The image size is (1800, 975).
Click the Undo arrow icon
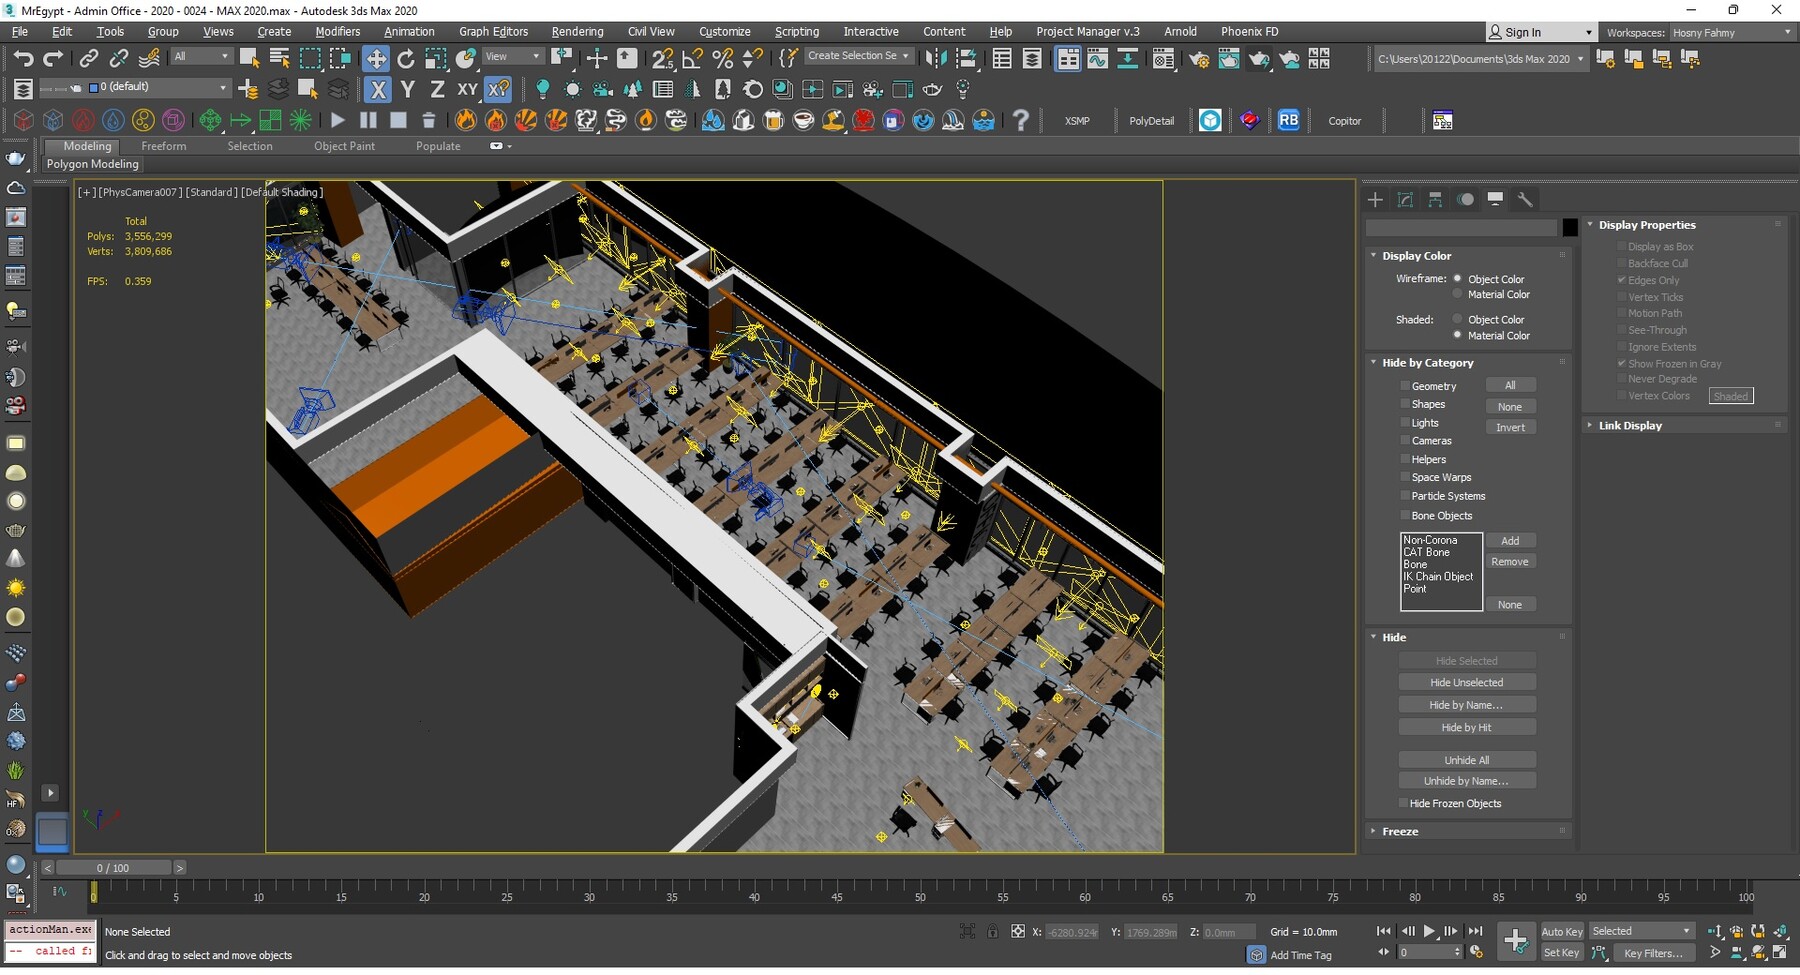[23, 59]
